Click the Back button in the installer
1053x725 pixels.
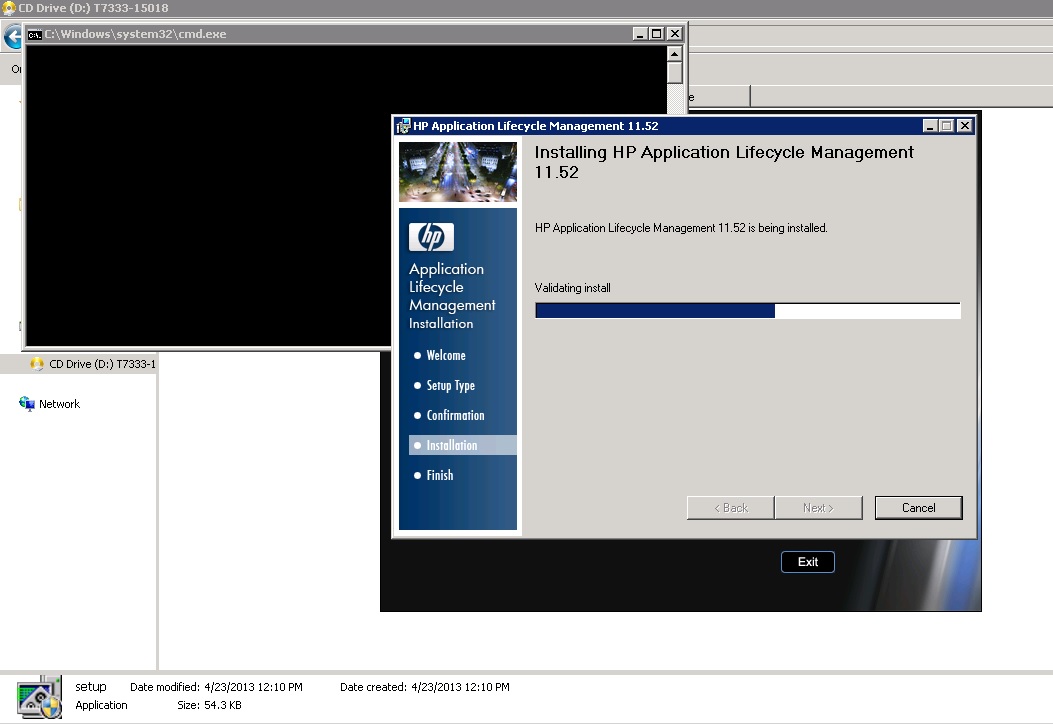click(x=731, y=508)
